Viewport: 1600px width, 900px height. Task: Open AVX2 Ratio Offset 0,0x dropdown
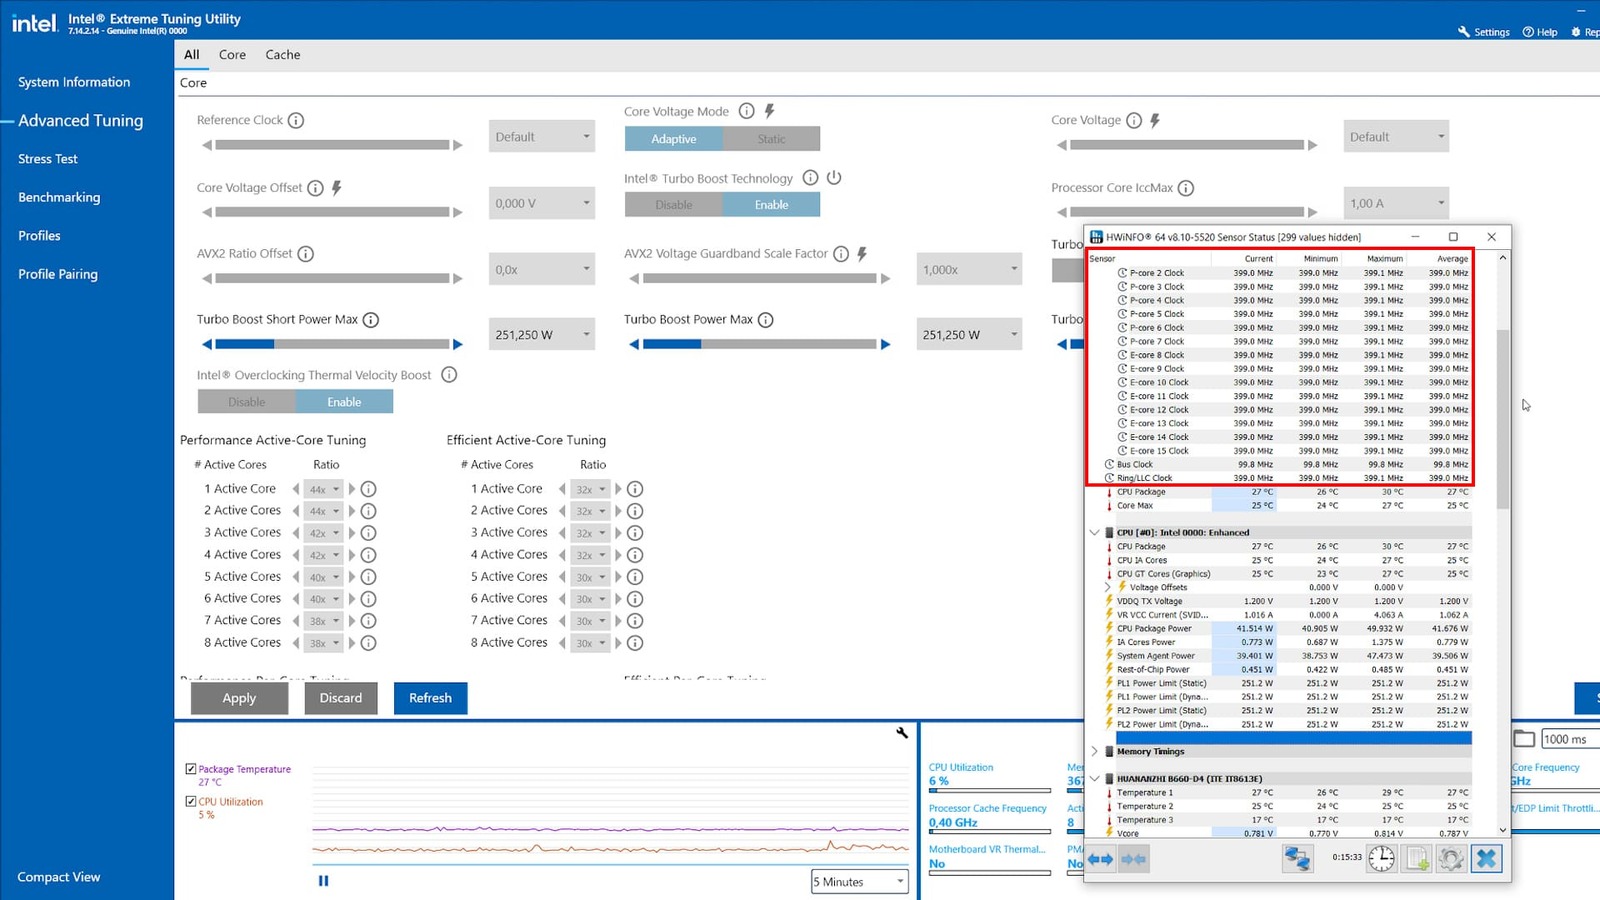point(542,270)
